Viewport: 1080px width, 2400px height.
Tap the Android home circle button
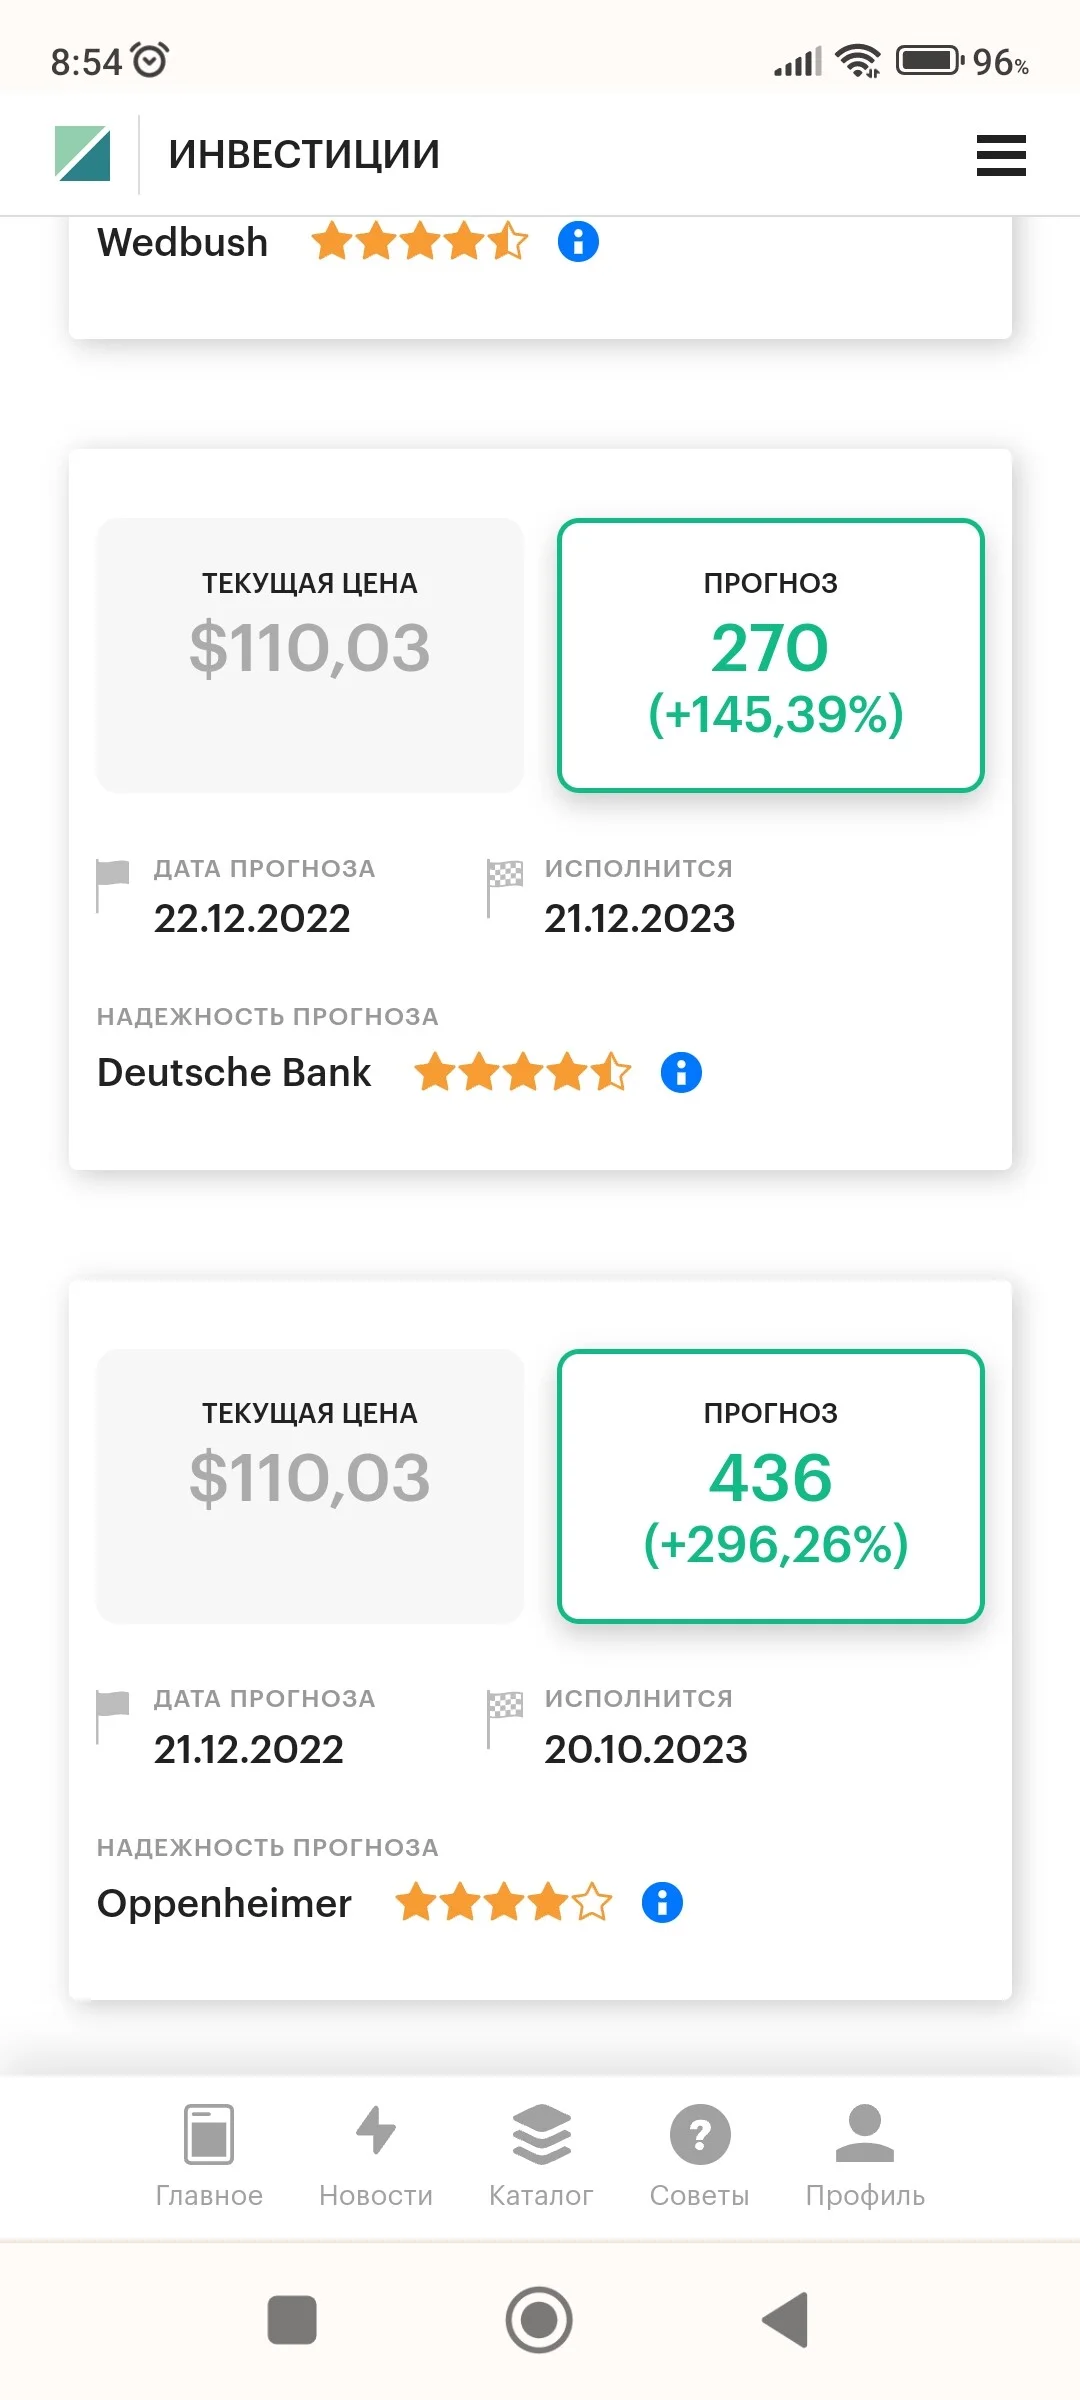tap(539, 2319)
